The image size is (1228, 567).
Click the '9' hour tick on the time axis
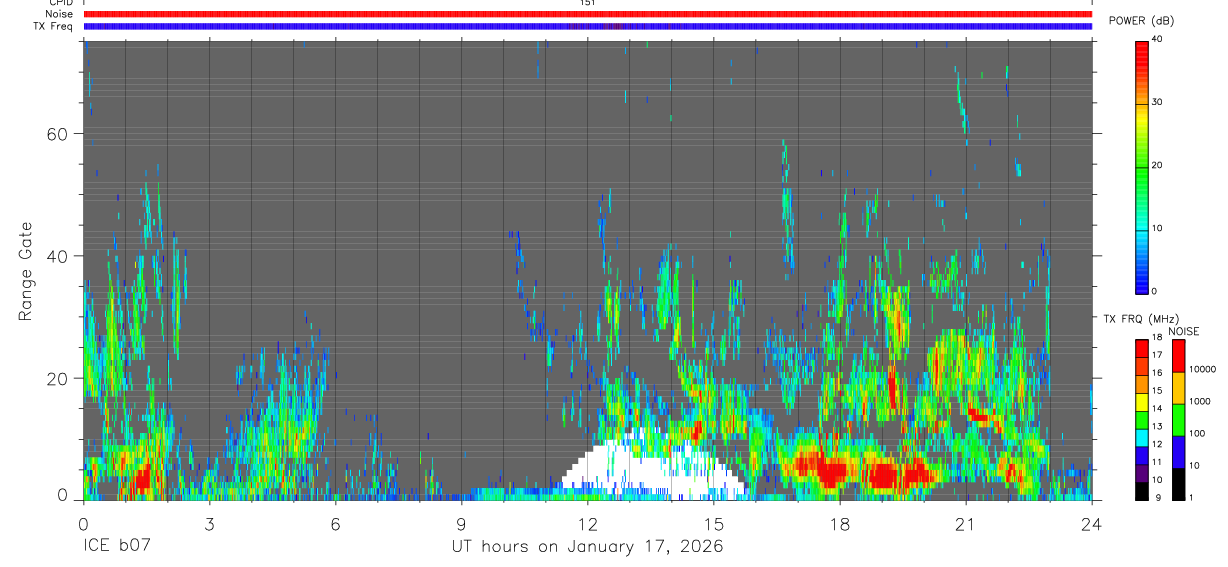(461, 523)
